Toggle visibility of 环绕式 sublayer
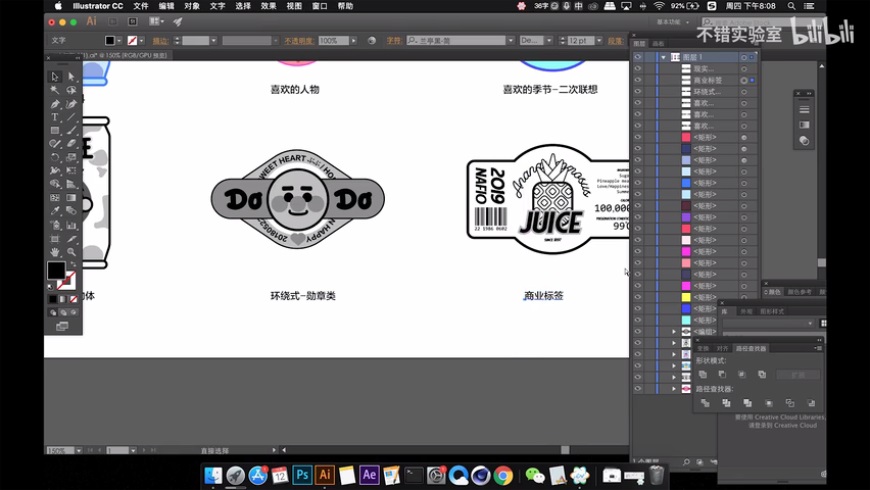This screenshot has height=490, width=870. 638,92
